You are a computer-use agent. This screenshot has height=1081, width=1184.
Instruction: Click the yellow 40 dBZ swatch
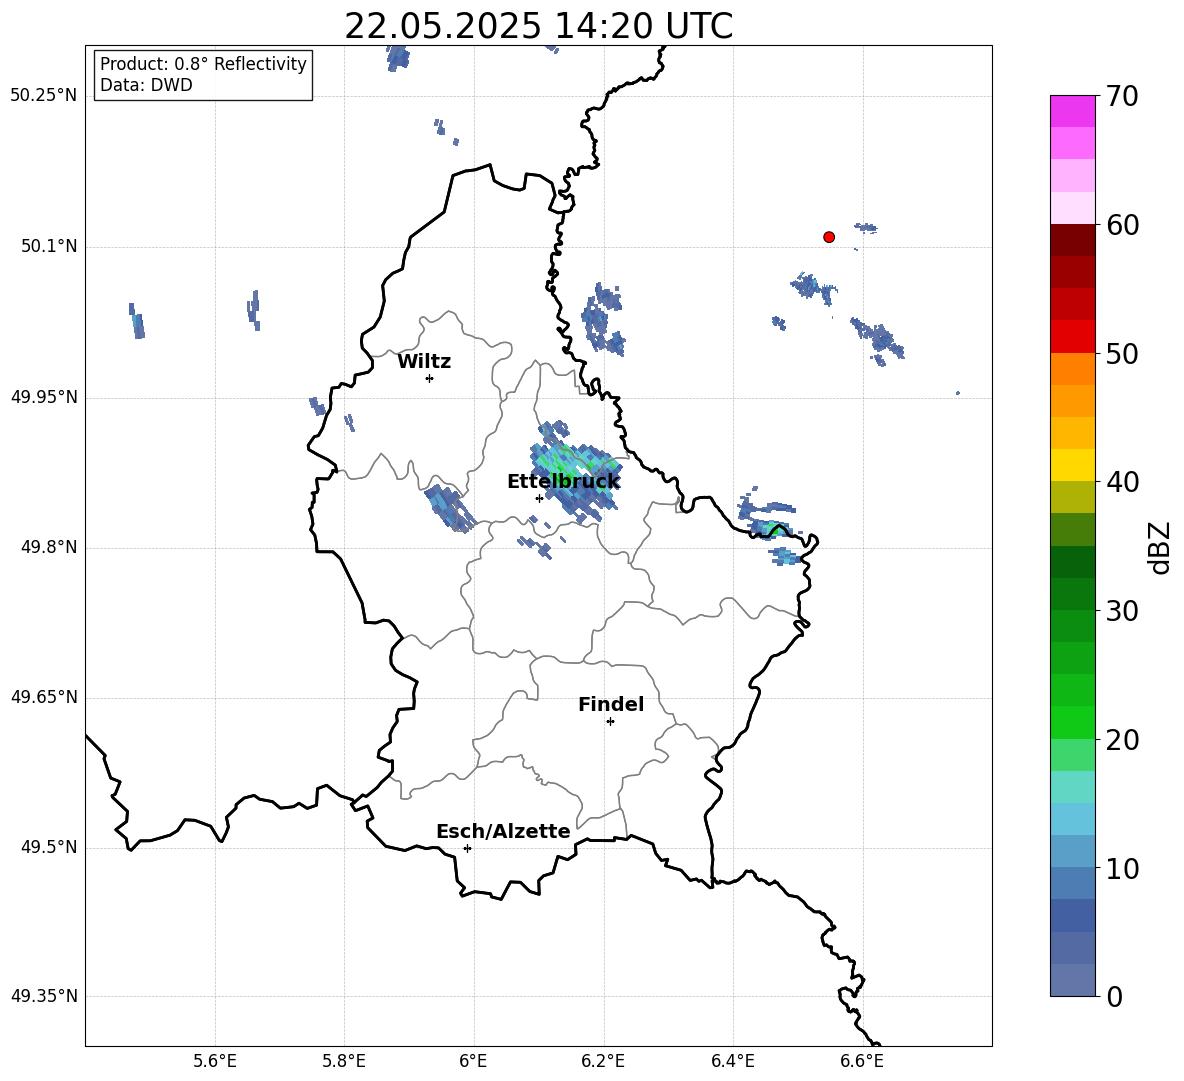1072,465
